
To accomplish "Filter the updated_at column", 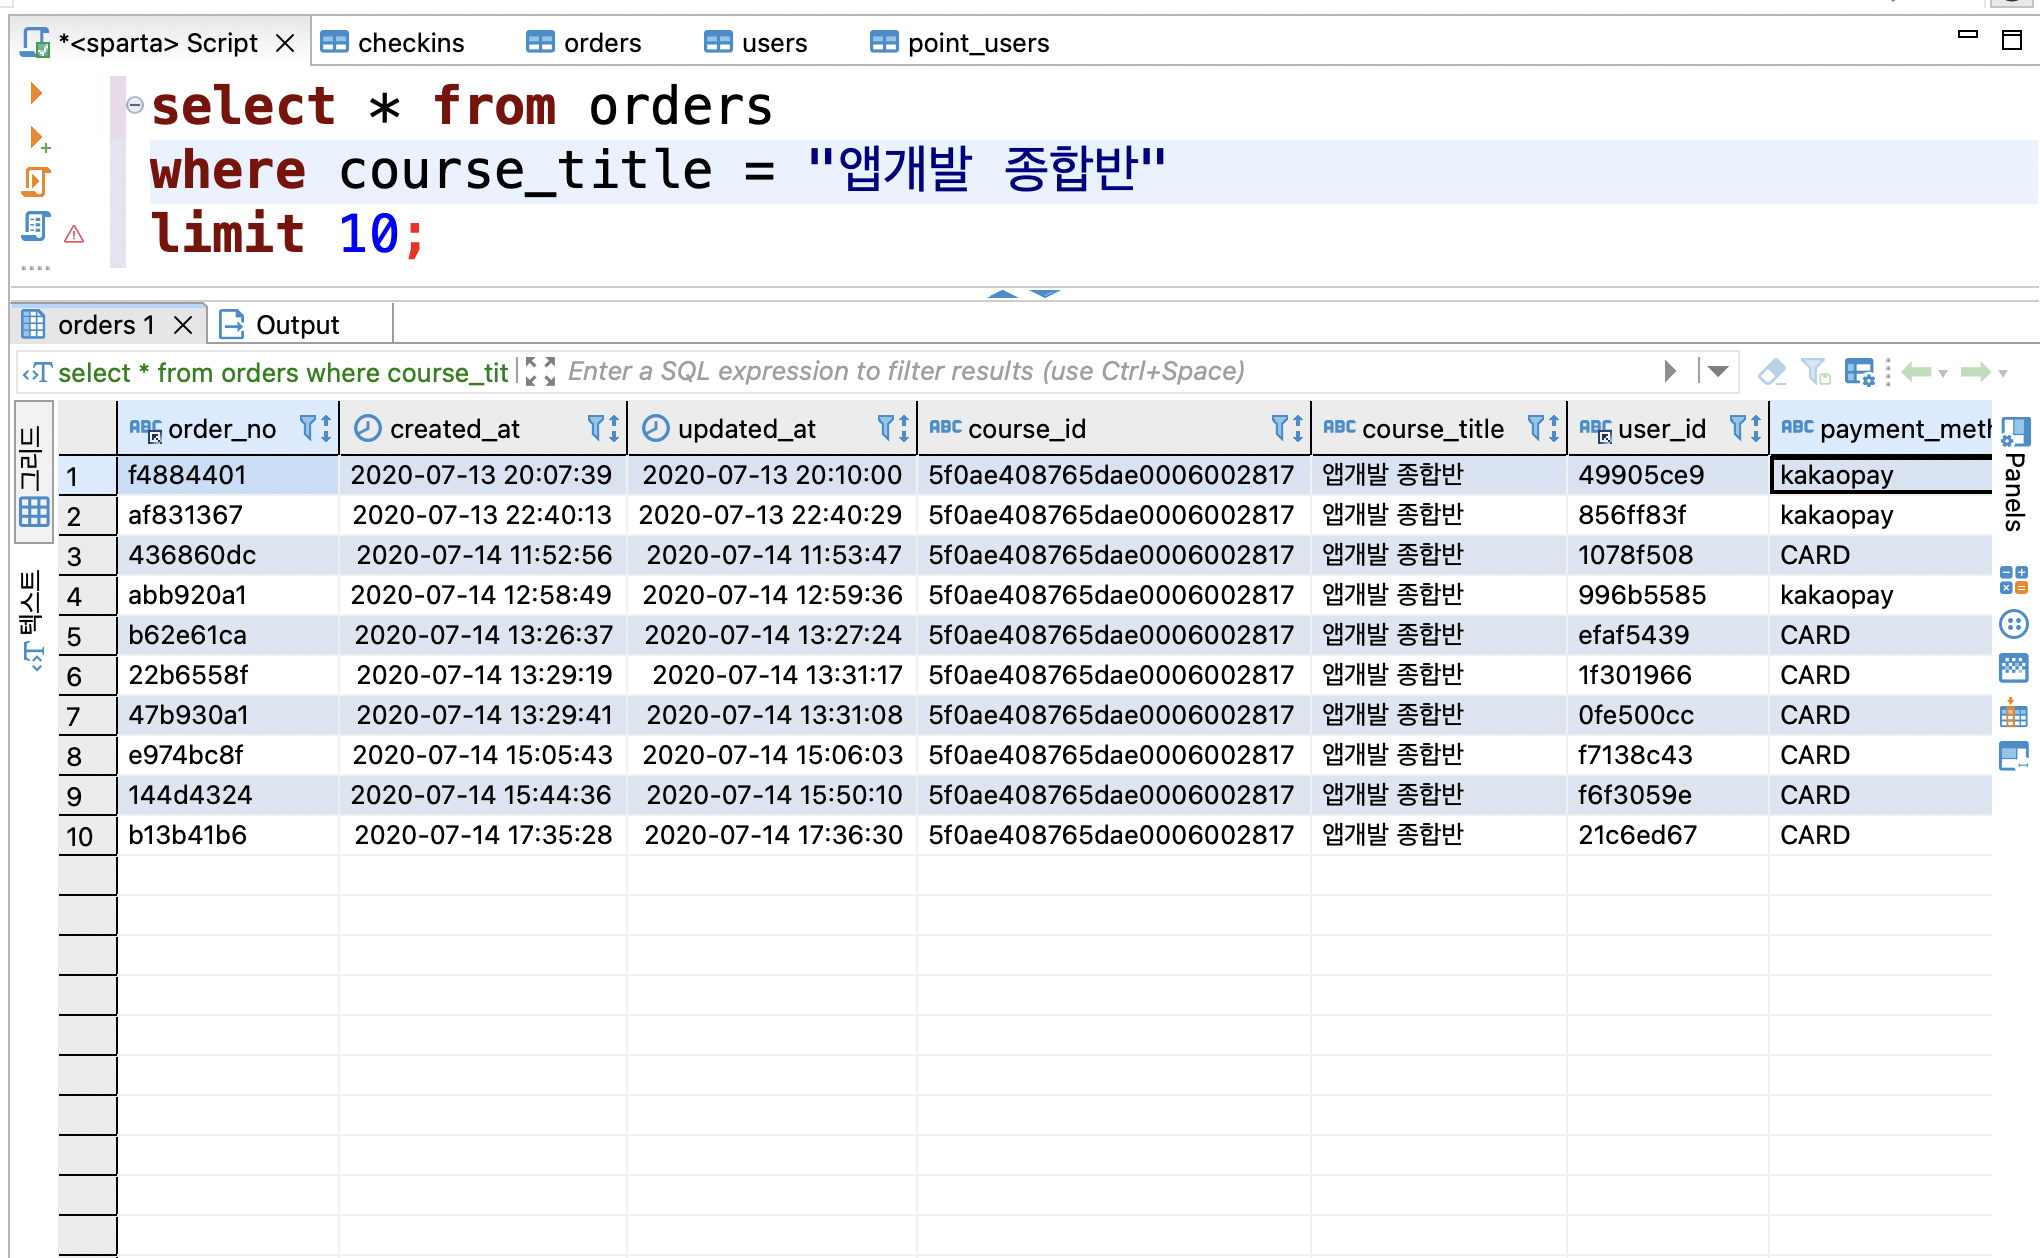I will (886, 428).
